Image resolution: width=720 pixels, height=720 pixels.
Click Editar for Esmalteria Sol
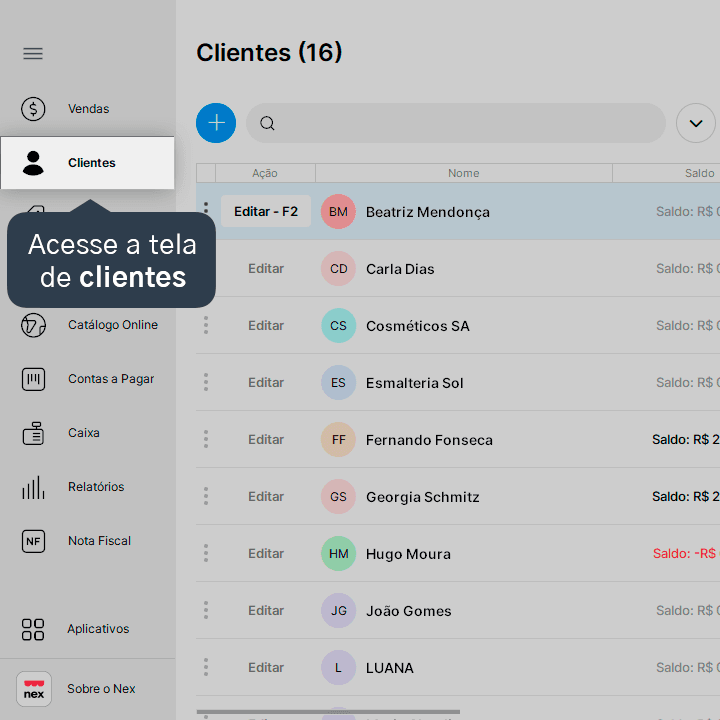point(266,382)
